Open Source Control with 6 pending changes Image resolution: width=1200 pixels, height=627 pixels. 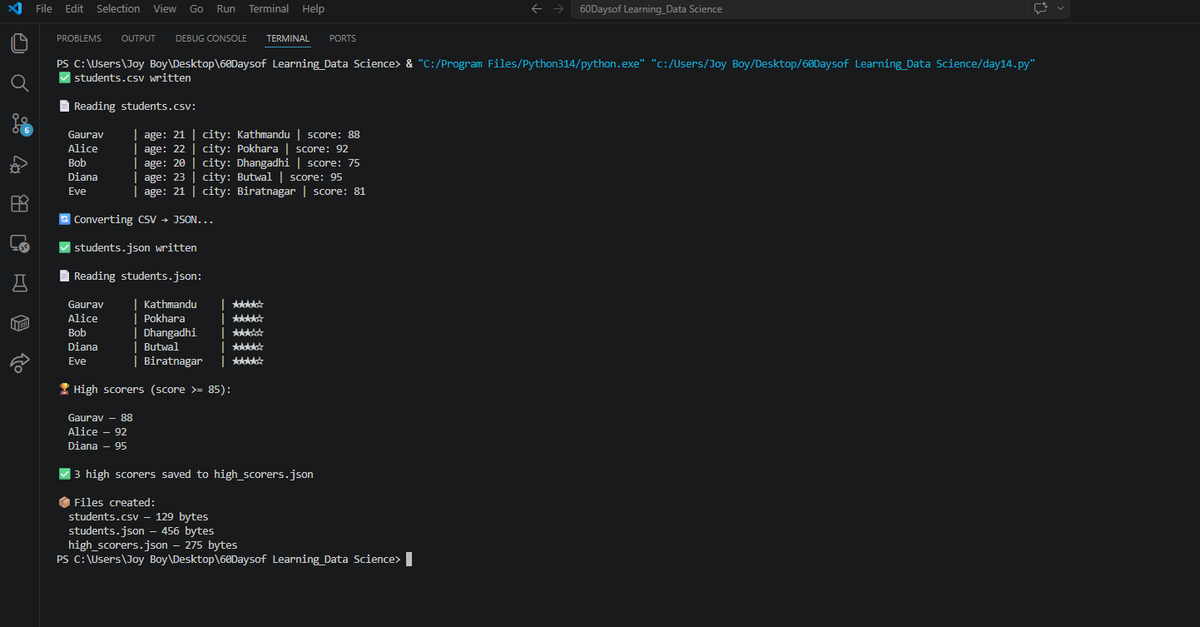click(x=20, y=124)
